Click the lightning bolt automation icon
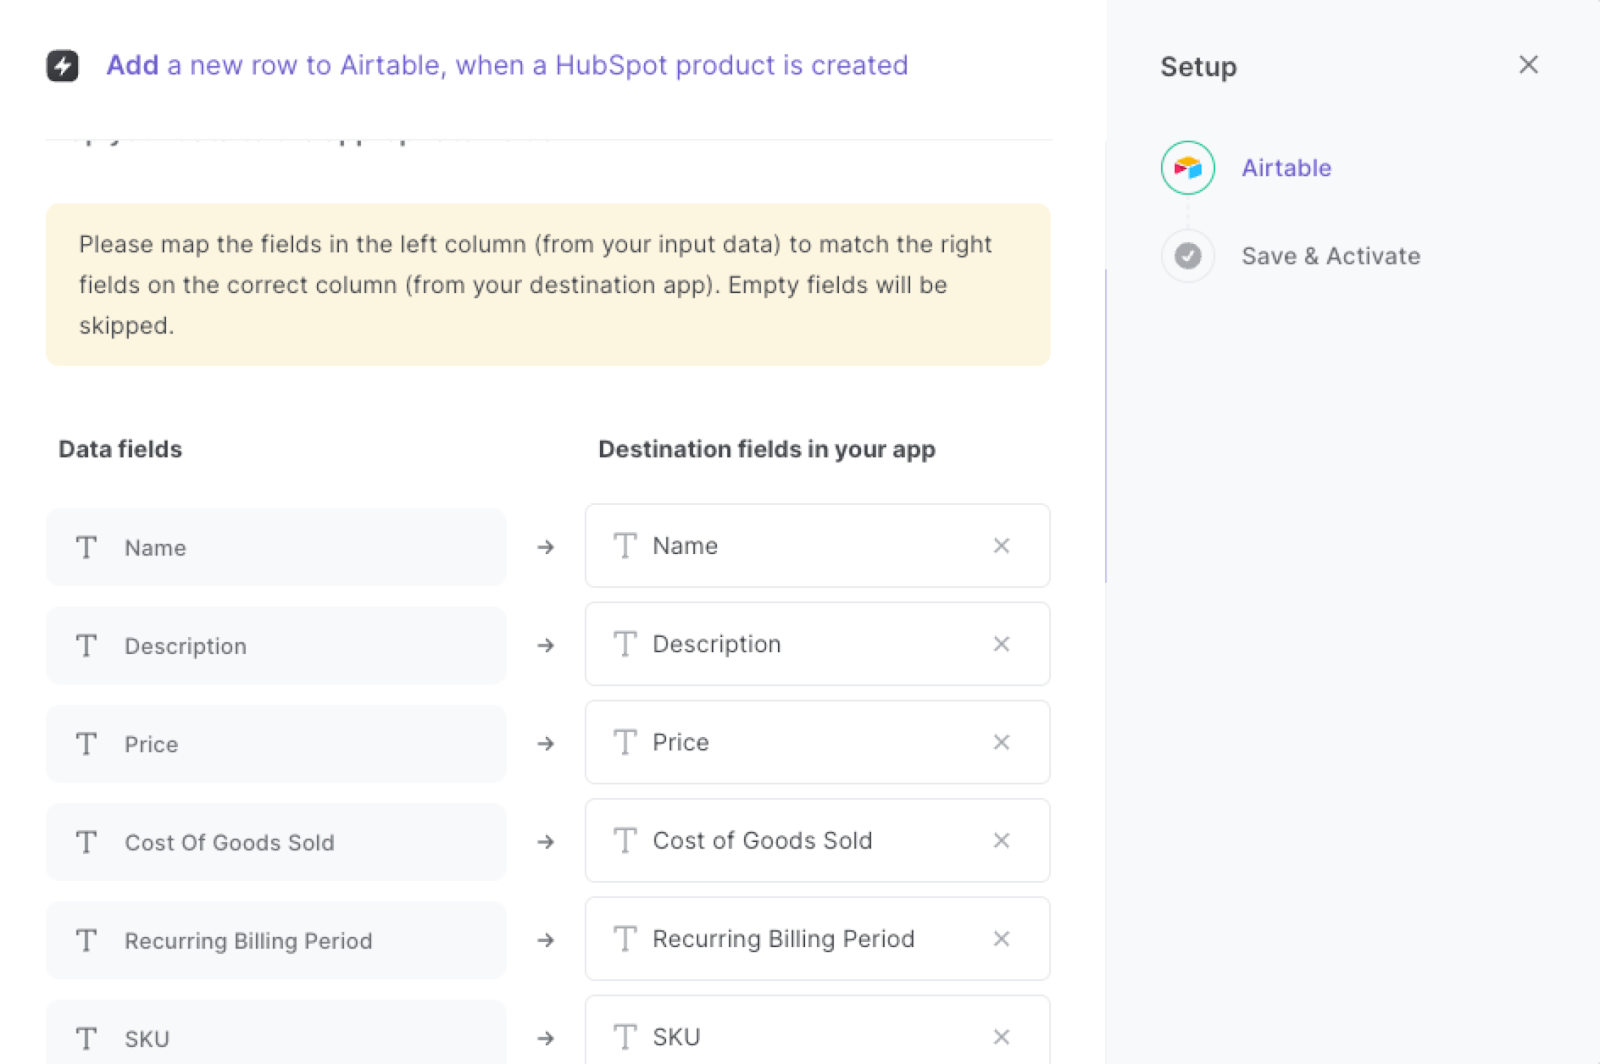1600x1064 pixels. click(63, 66)
